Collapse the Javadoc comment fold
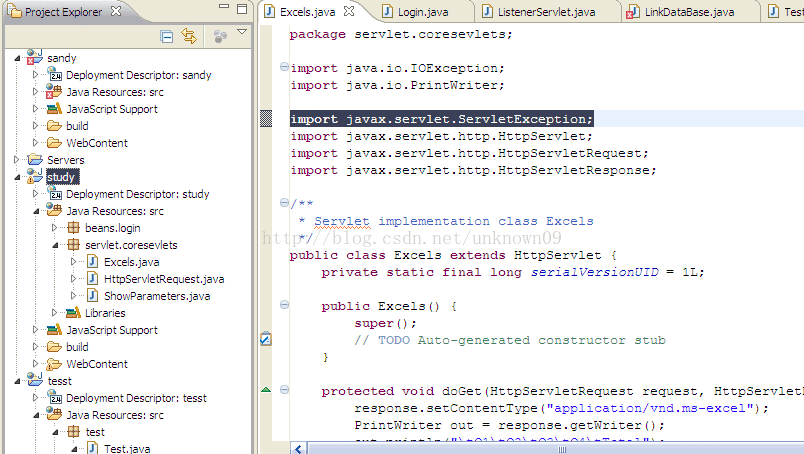804x454 pixels. [284, 203]
